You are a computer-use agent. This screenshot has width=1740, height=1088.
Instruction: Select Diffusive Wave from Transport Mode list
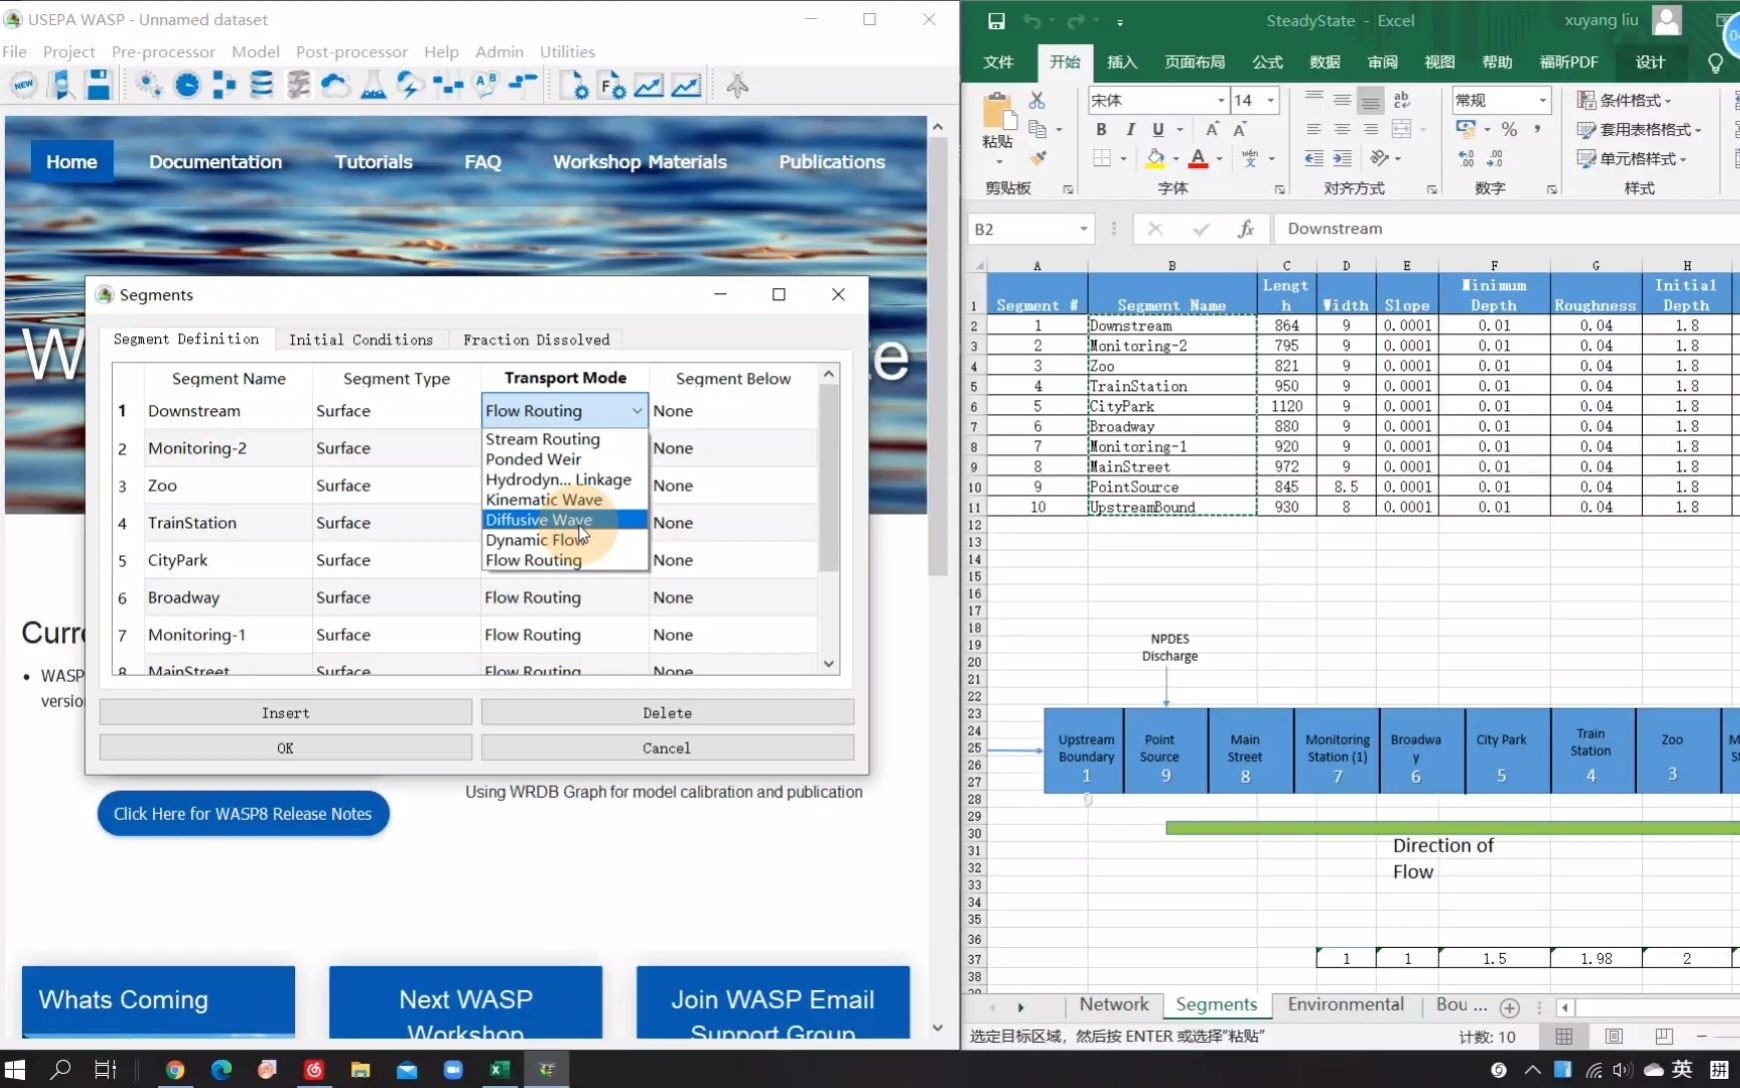(x=564, y=520)
